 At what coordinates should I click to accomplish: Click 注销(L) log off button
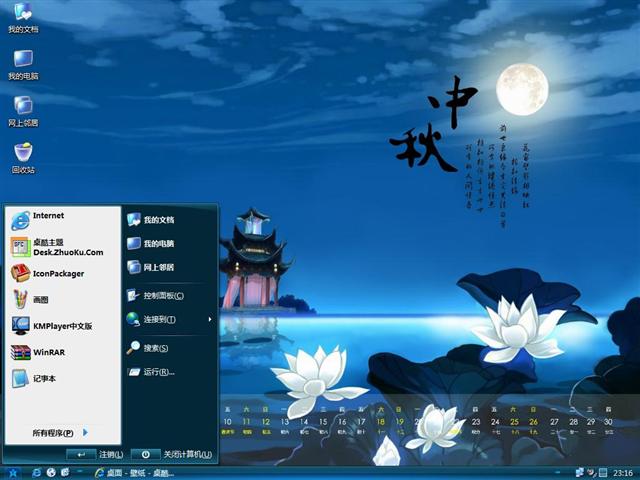coord(95,454)
